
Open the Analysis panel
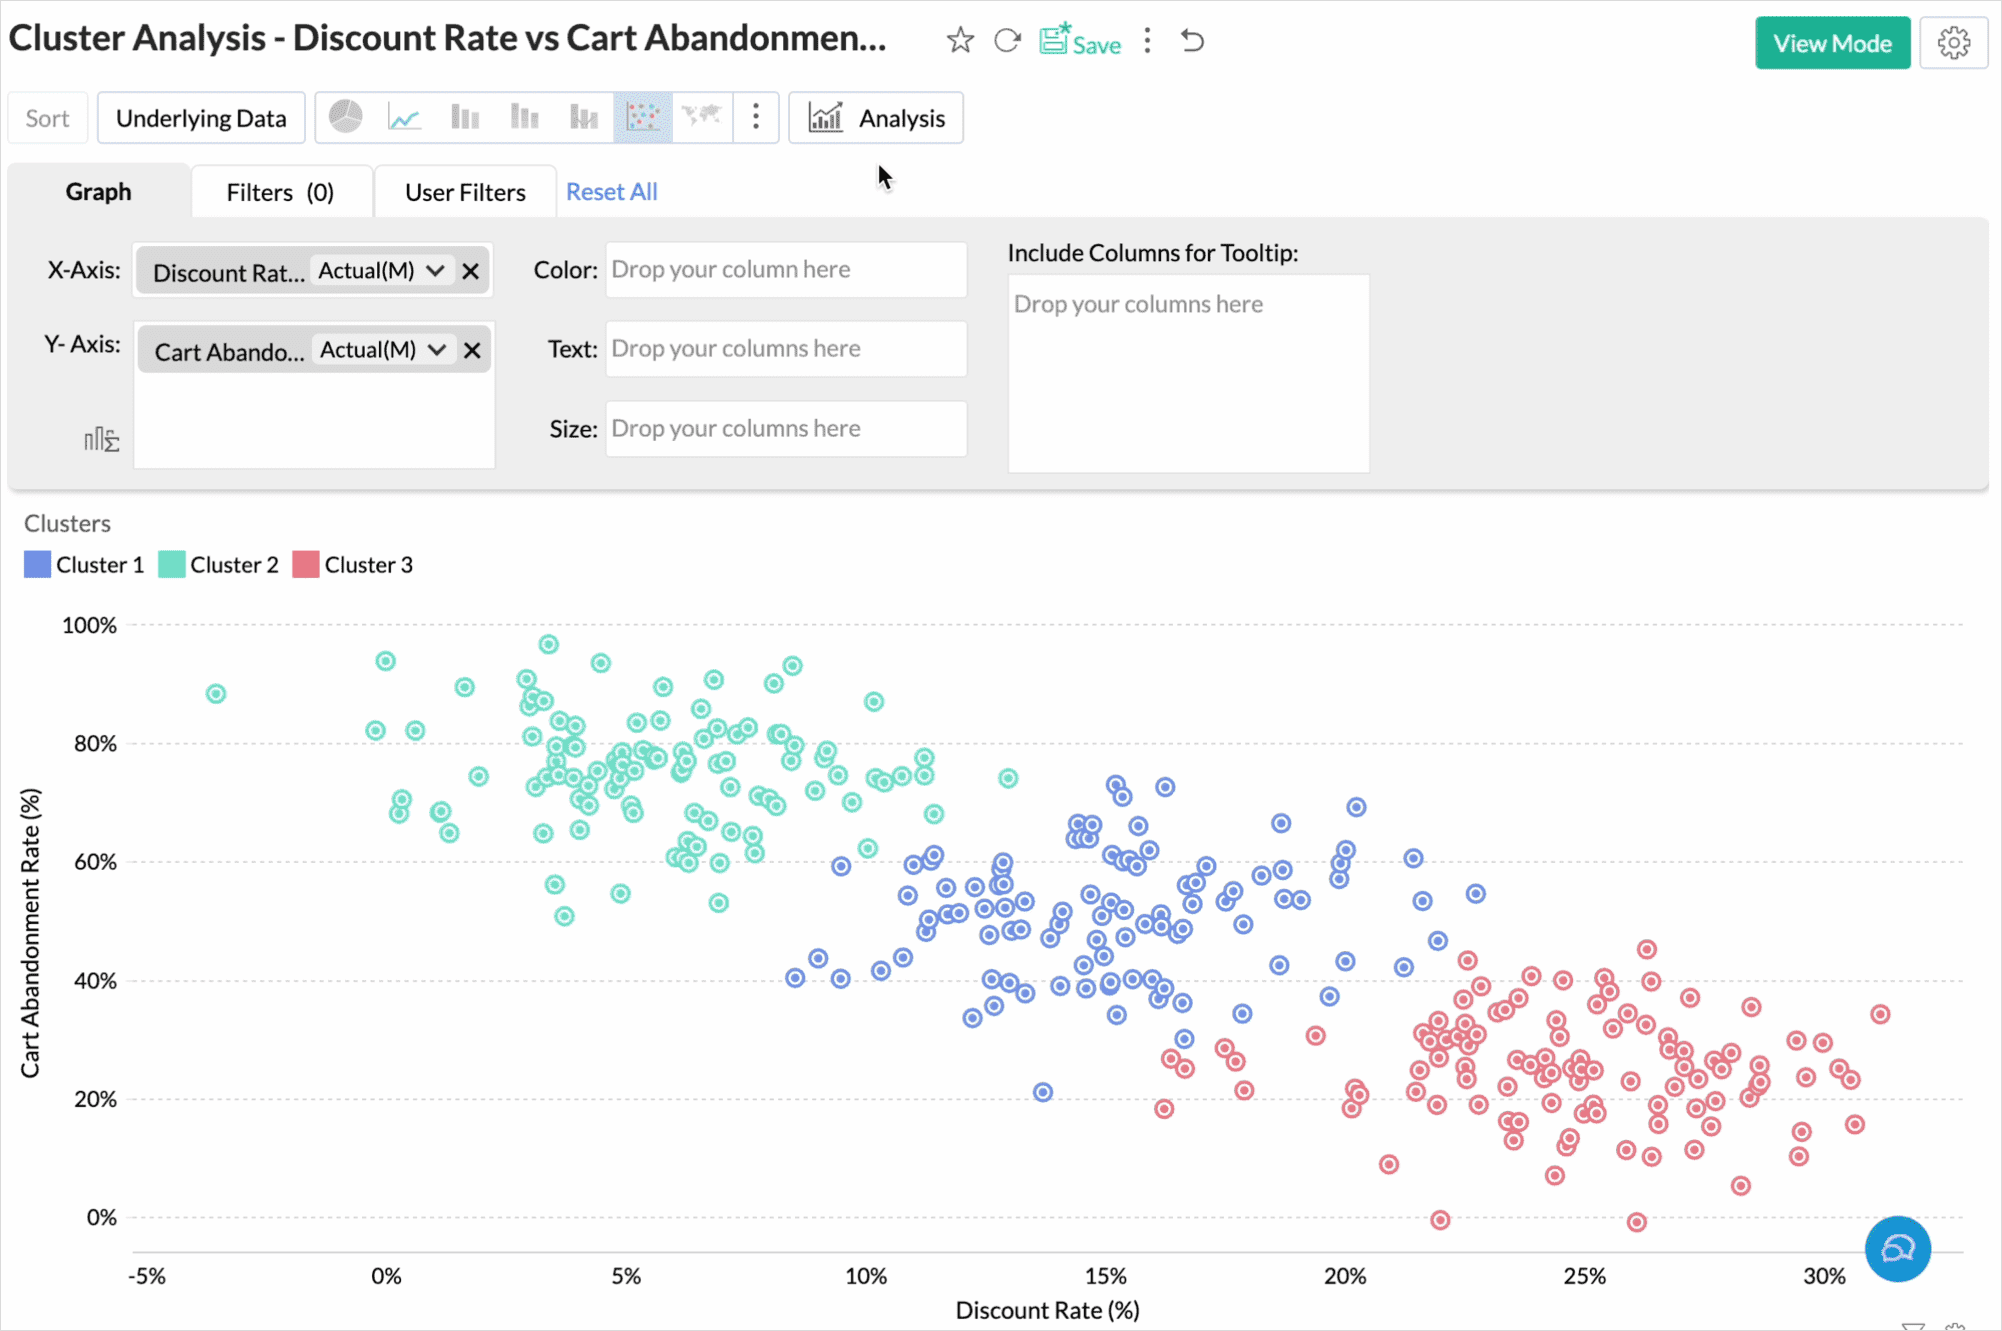[x=875, y=117]
